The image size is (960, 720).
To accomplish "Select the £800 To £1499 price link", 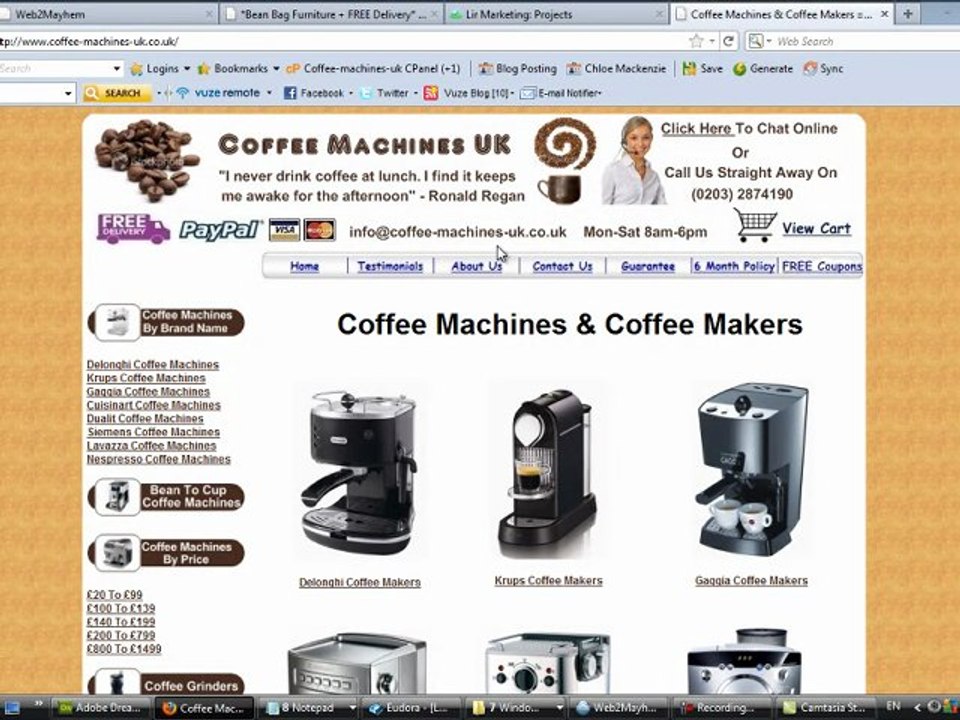I will coord(124,648).
